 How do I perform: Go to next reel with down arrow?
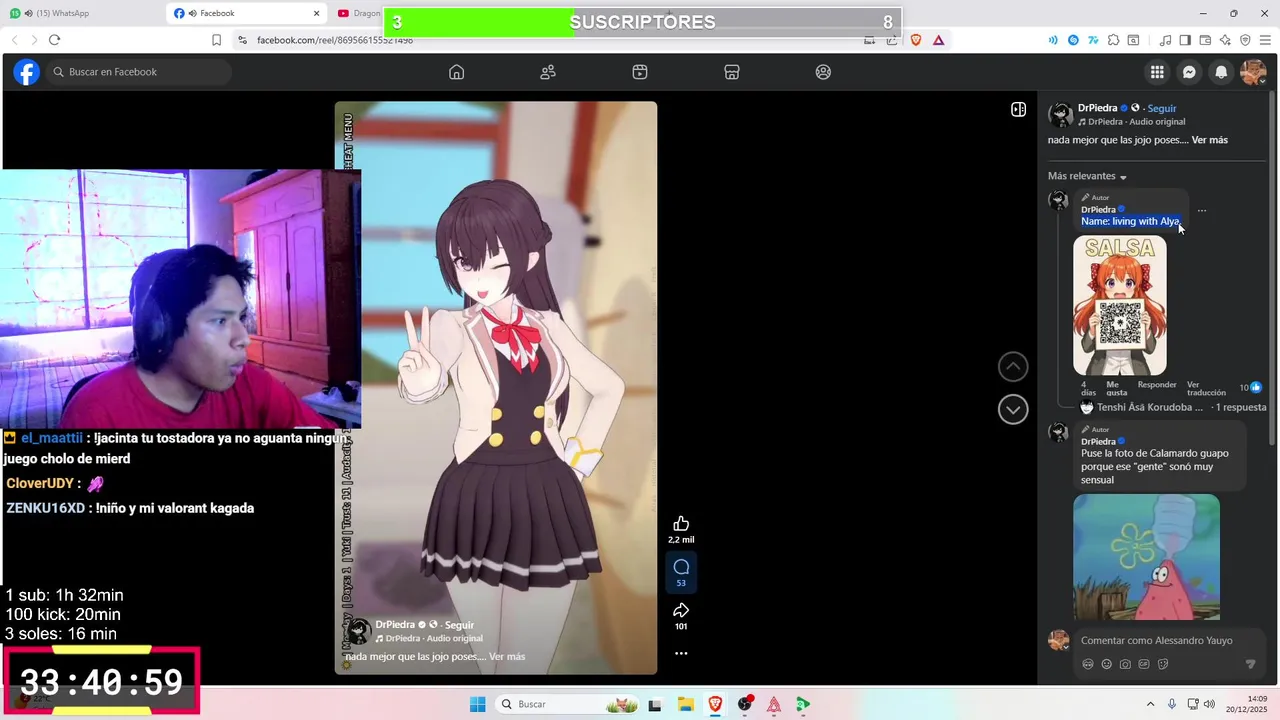coord(1013,409)
